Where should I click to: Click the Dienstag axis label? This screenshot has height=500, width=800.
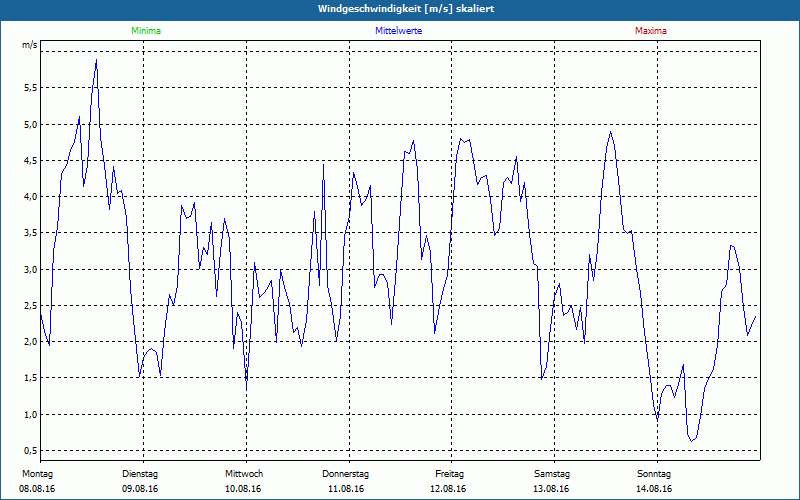pos(140,474)
